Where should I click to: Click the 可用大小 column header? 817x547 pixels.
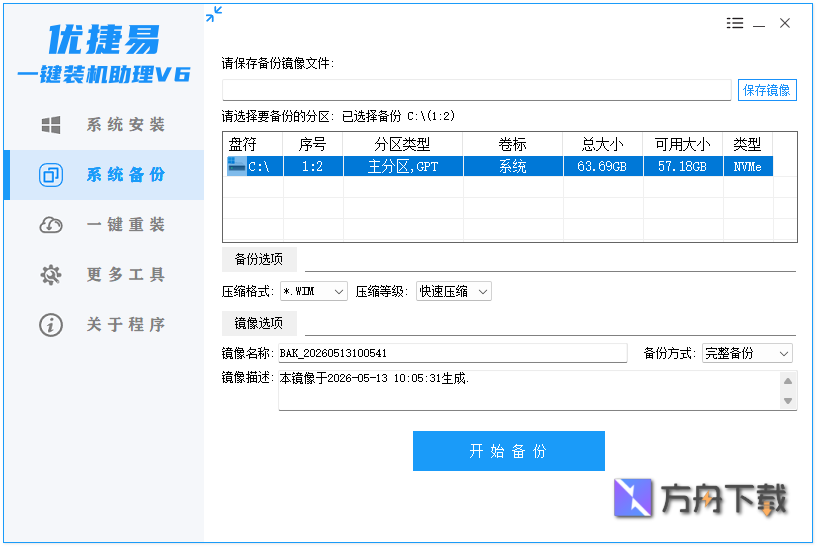pyautogui.click(x=683, y=144)
